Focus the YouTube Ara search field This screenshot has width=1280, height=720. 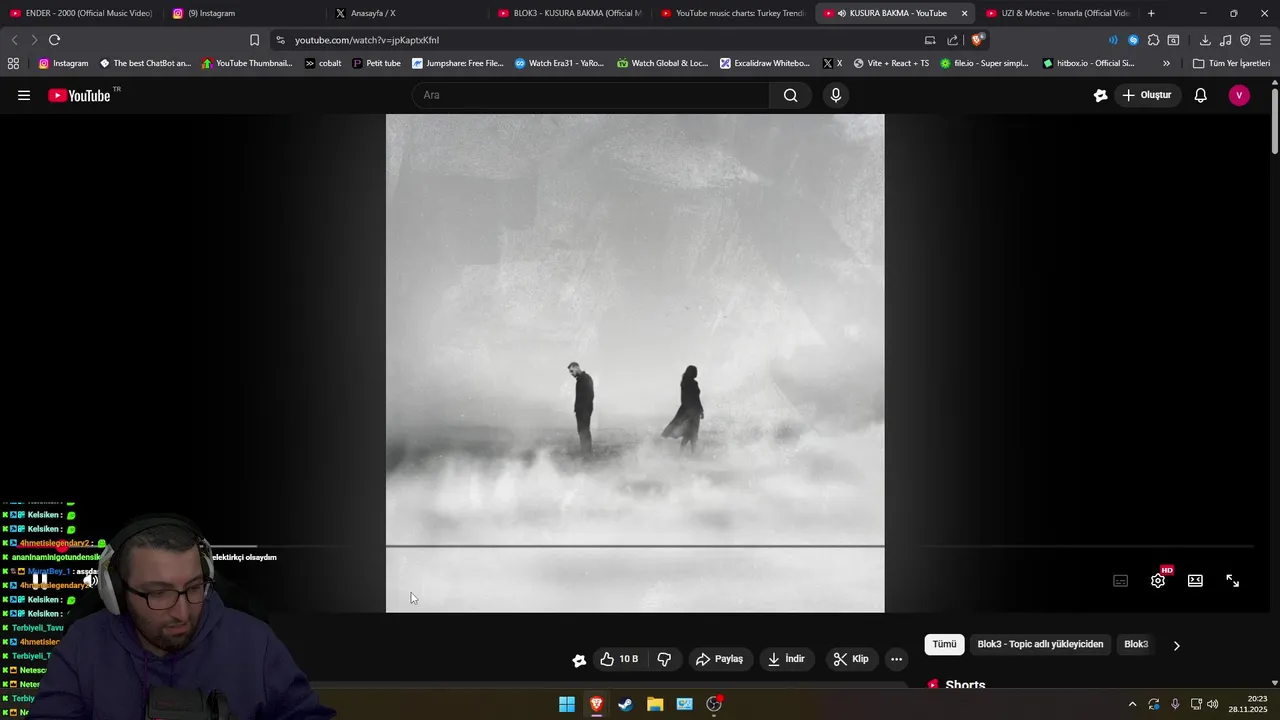click(x=590, y=95)
